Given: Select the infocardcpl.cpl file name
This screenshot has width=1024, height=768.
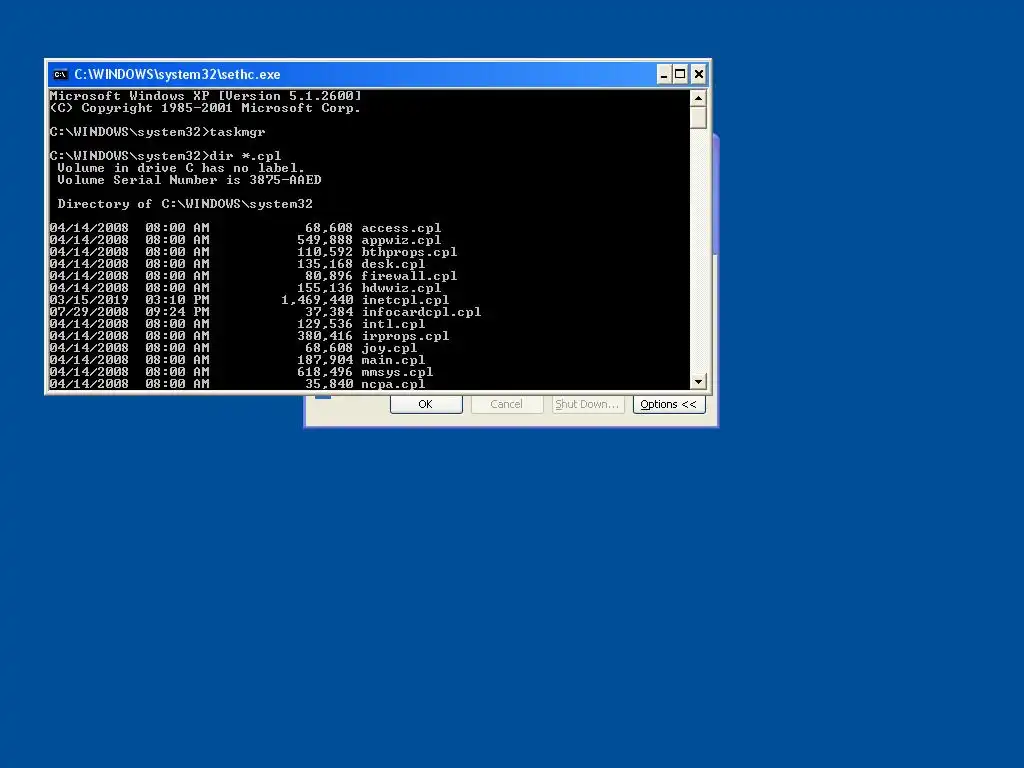Looking at the screenshot, I should pyautogui.click(x=421, y=312).
